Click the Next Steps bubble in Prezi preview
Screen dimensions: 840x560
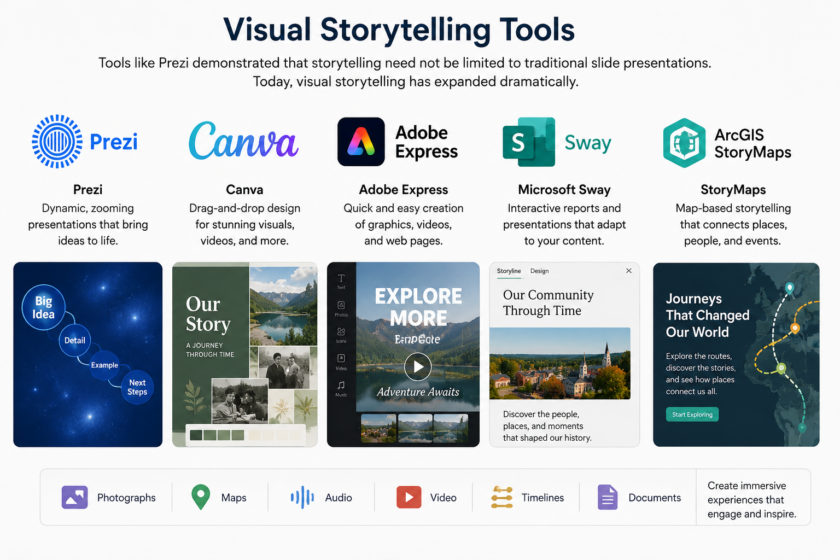pyautogui.click(x=138, y=387)
